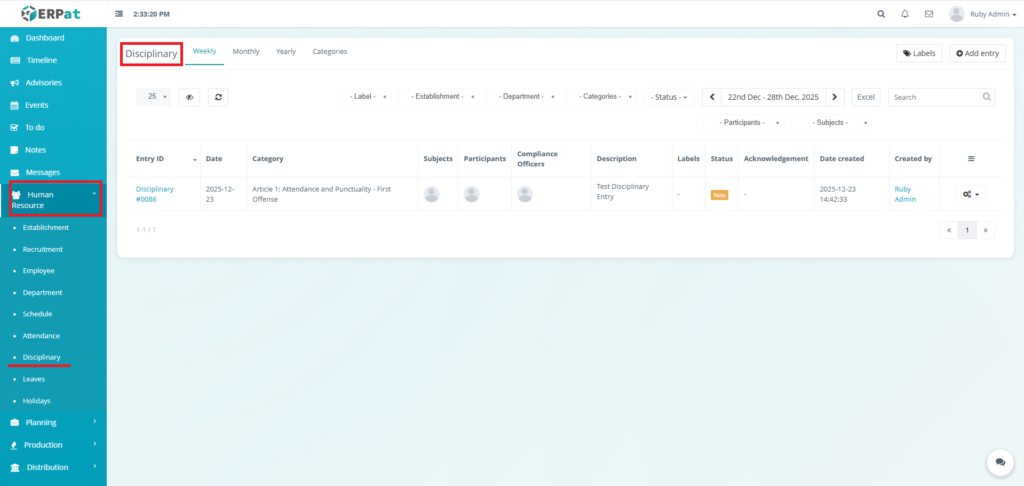Click the Search input field
This screenshot has height=486, width=1024.
[935, 97]
